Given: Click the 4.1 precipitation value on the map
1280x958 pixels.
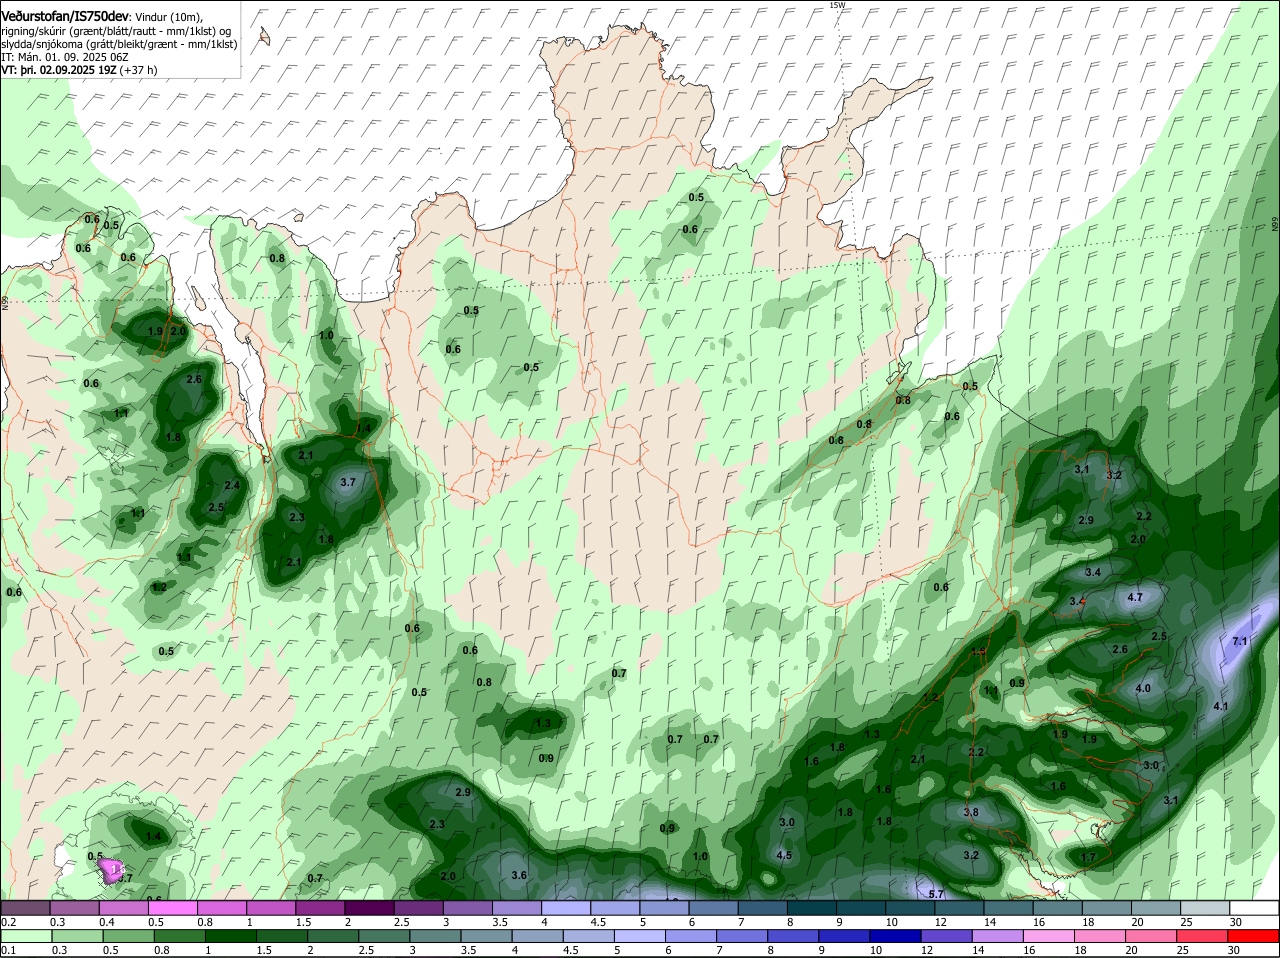Looking at the screenshot, I should point(1220,706).
